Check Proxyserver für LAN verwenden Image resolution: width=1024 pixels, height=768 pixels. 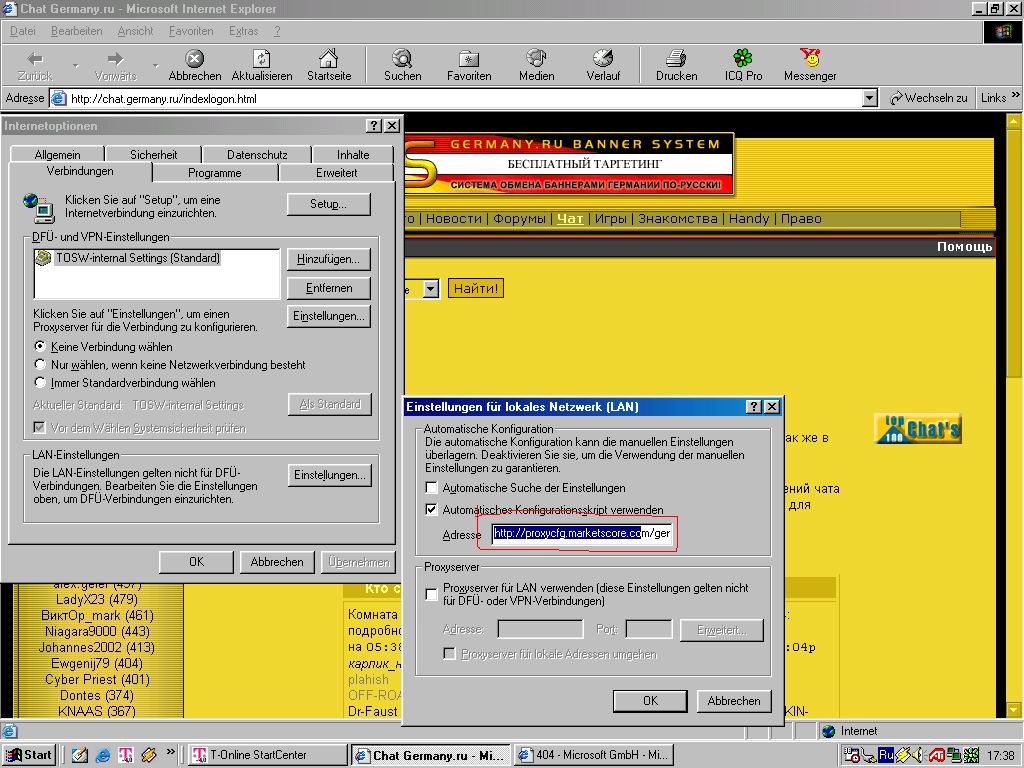431,594
